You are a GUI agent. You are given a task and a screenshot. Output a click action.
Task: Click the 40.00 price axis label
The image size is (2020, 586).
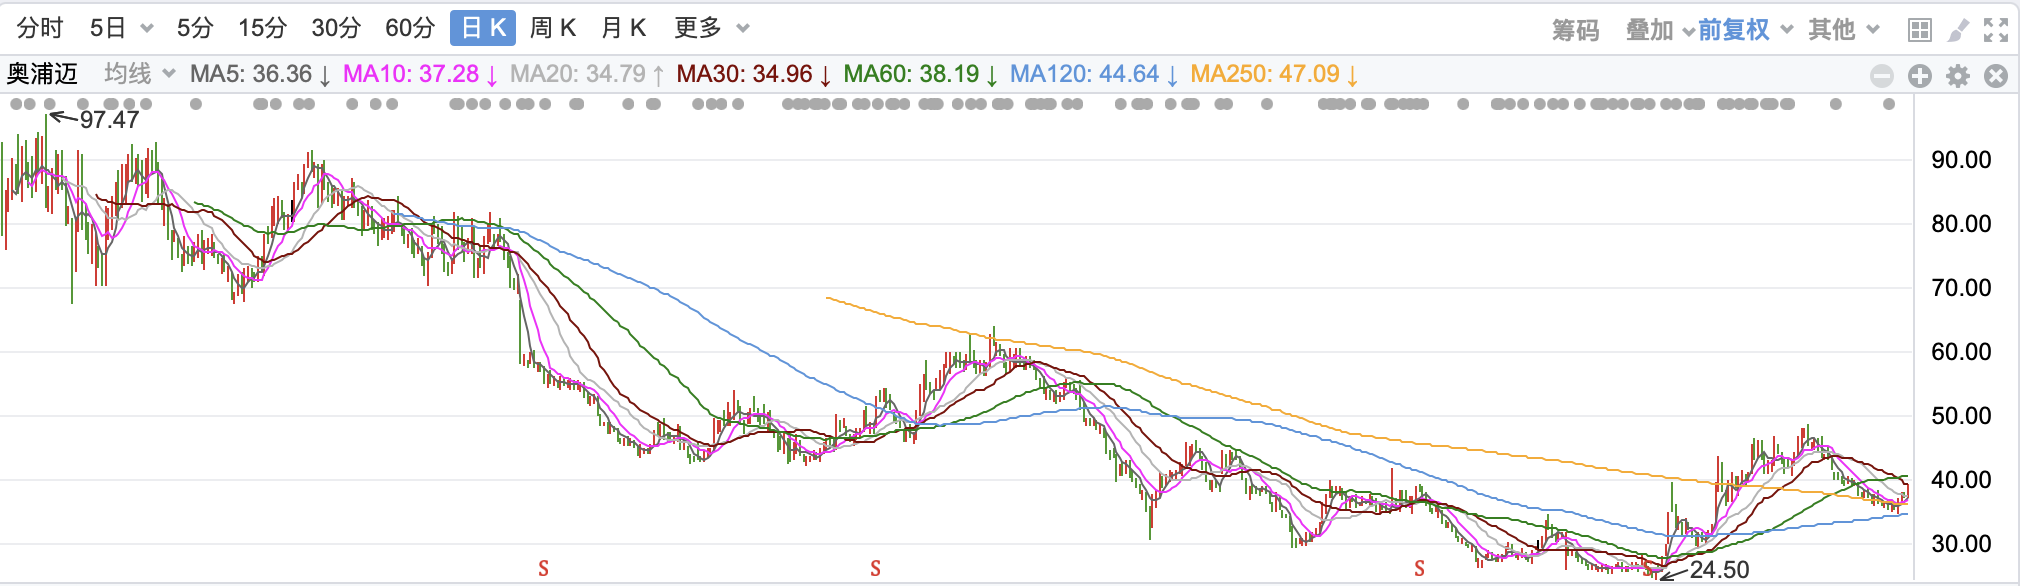(1961, 480)
